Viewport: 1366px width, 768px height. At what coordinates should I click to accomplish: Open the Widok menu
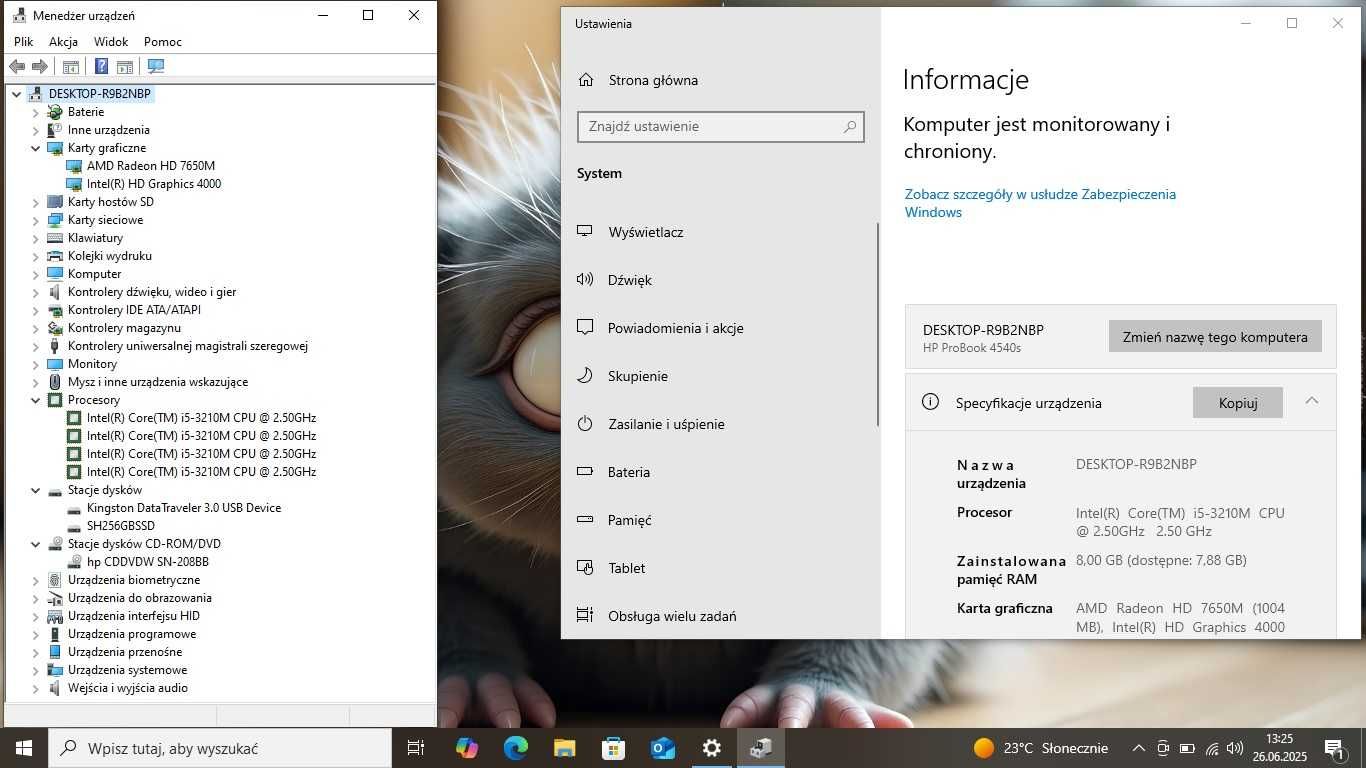pyautogui.click(x=111, y=42)
